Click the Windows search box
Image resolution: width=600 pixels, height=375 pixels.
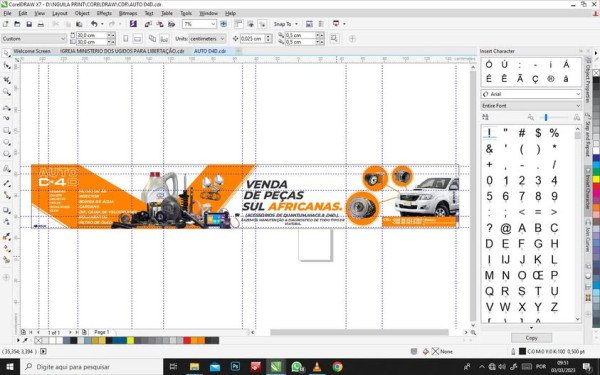[x=92, y=367]
